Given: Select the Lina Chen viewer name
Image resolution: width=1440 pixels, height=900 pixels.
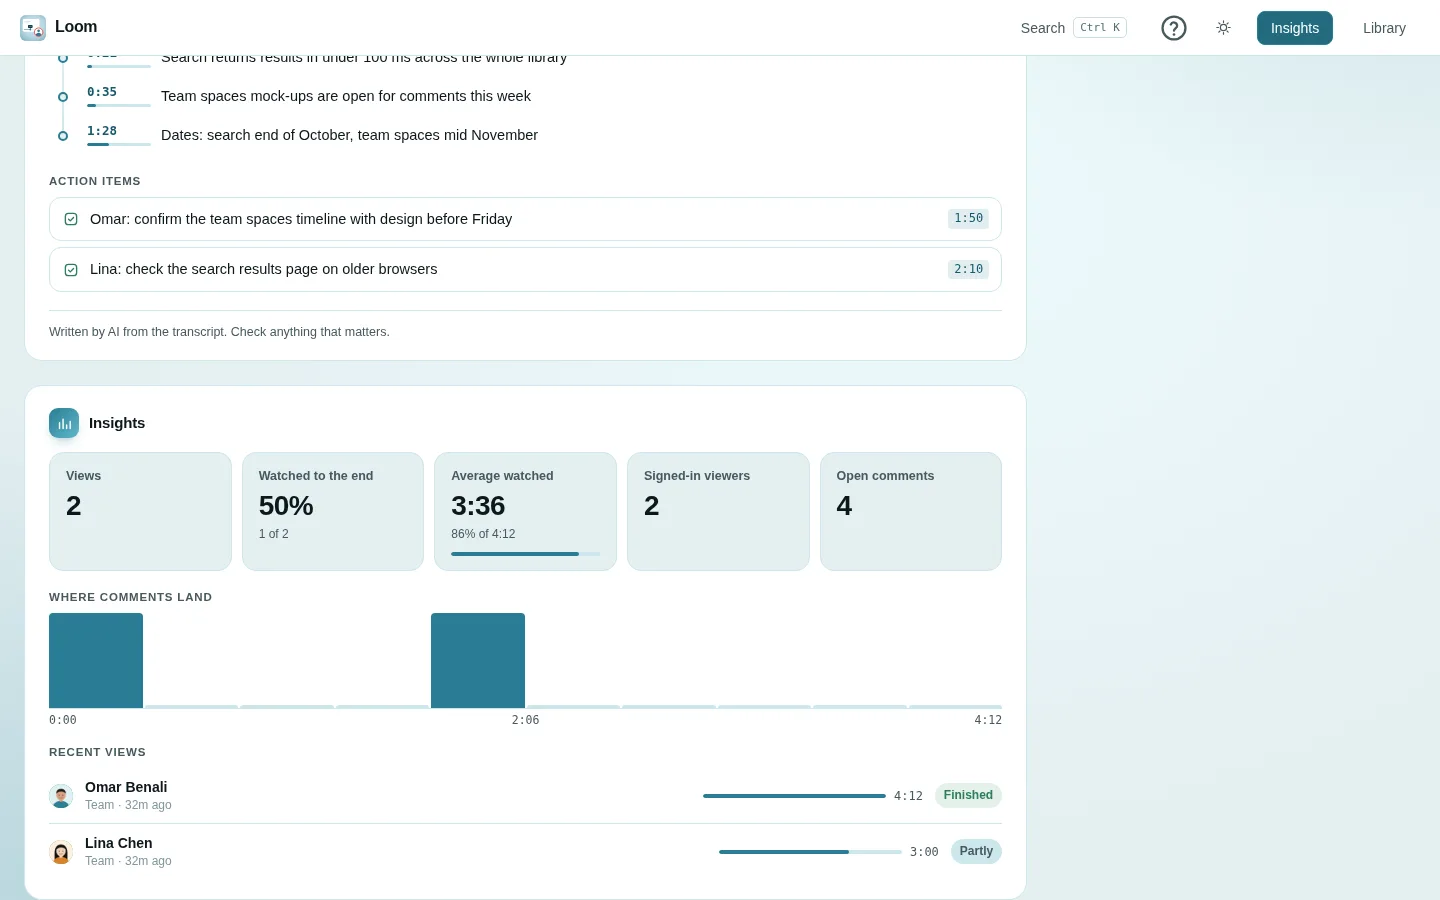Looking at the screenshot, I should point(119,843).
